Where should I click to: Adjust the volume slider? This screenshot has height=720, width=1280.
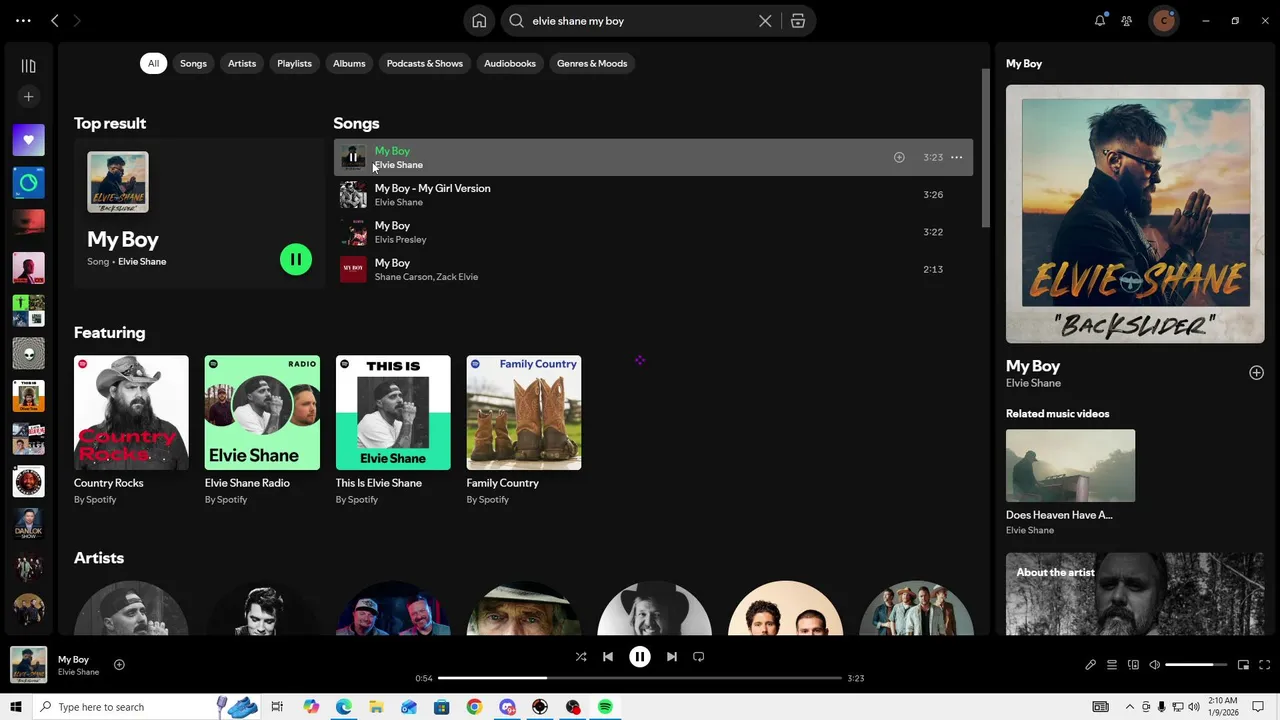pos(1195,665)
